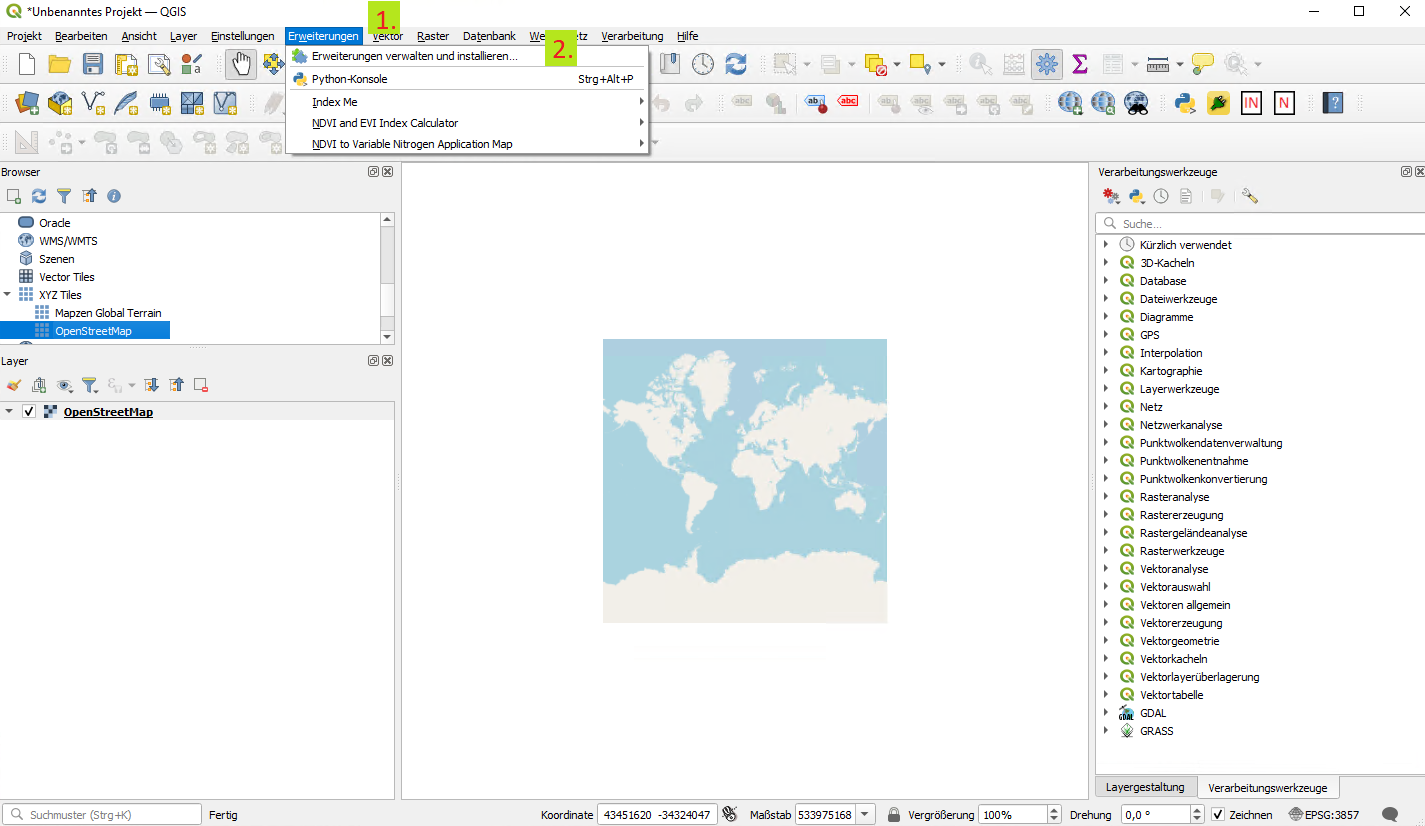Viewport: 1425px width, 826px height.
Task: Click the red IN plugin icon
Action: point(1251,102)
